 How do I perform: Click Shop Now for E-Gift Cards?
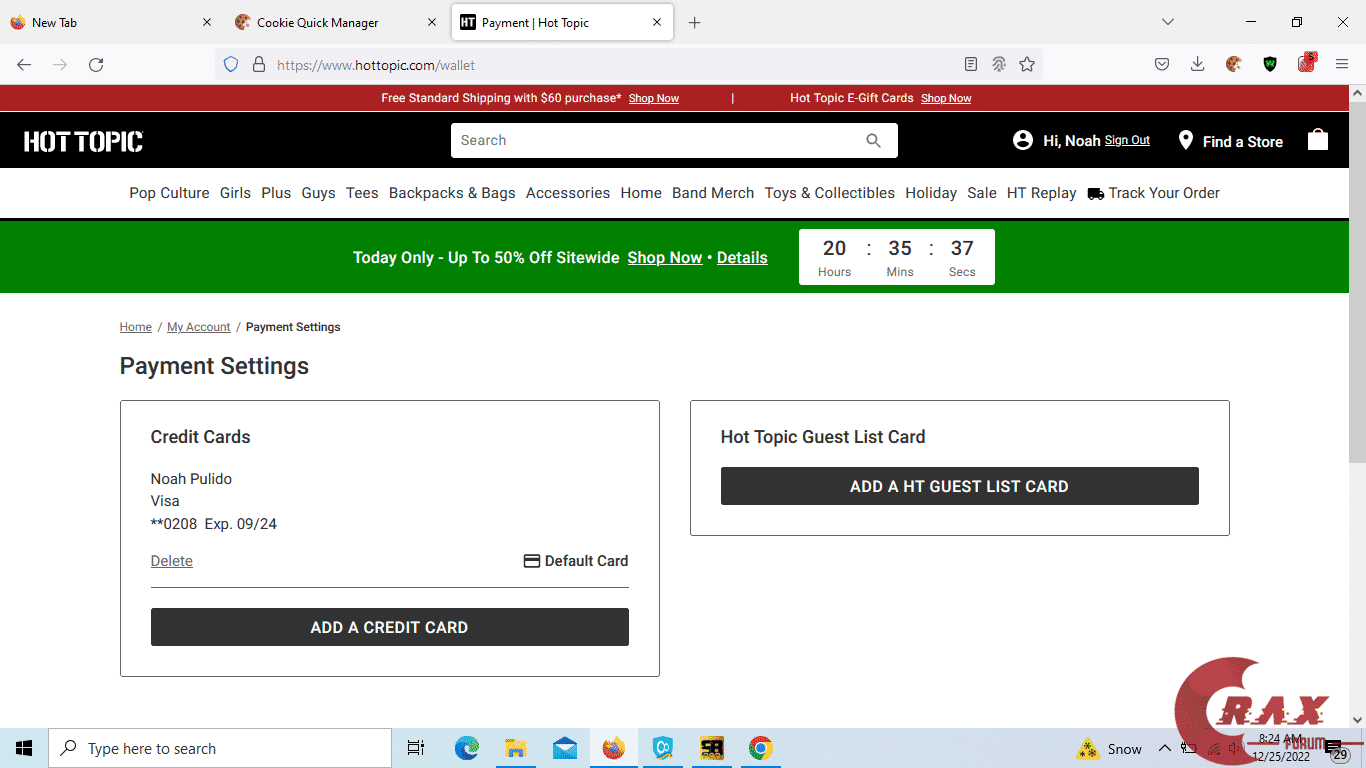946,98
